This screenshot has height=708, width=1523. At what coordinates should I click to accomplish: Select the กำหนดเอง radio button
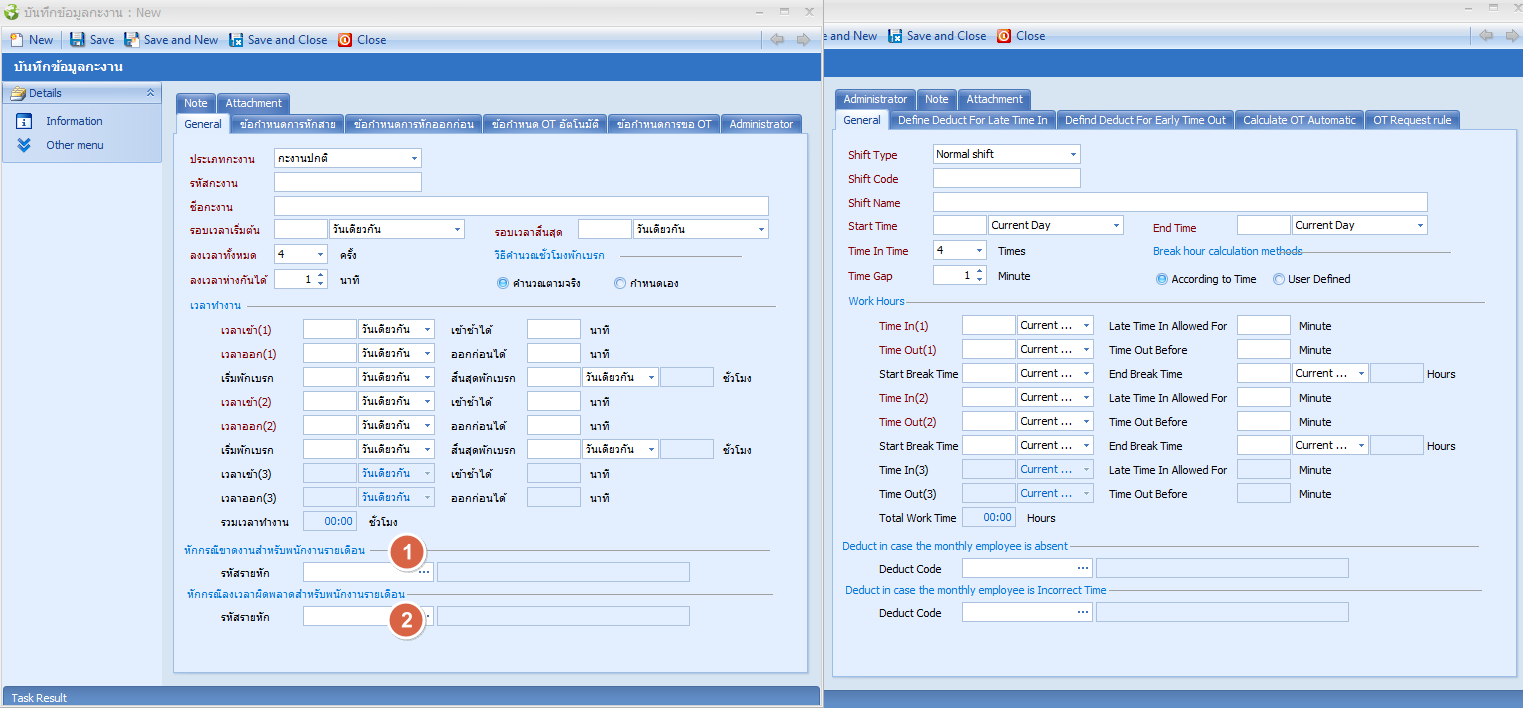tap(621, 284)
